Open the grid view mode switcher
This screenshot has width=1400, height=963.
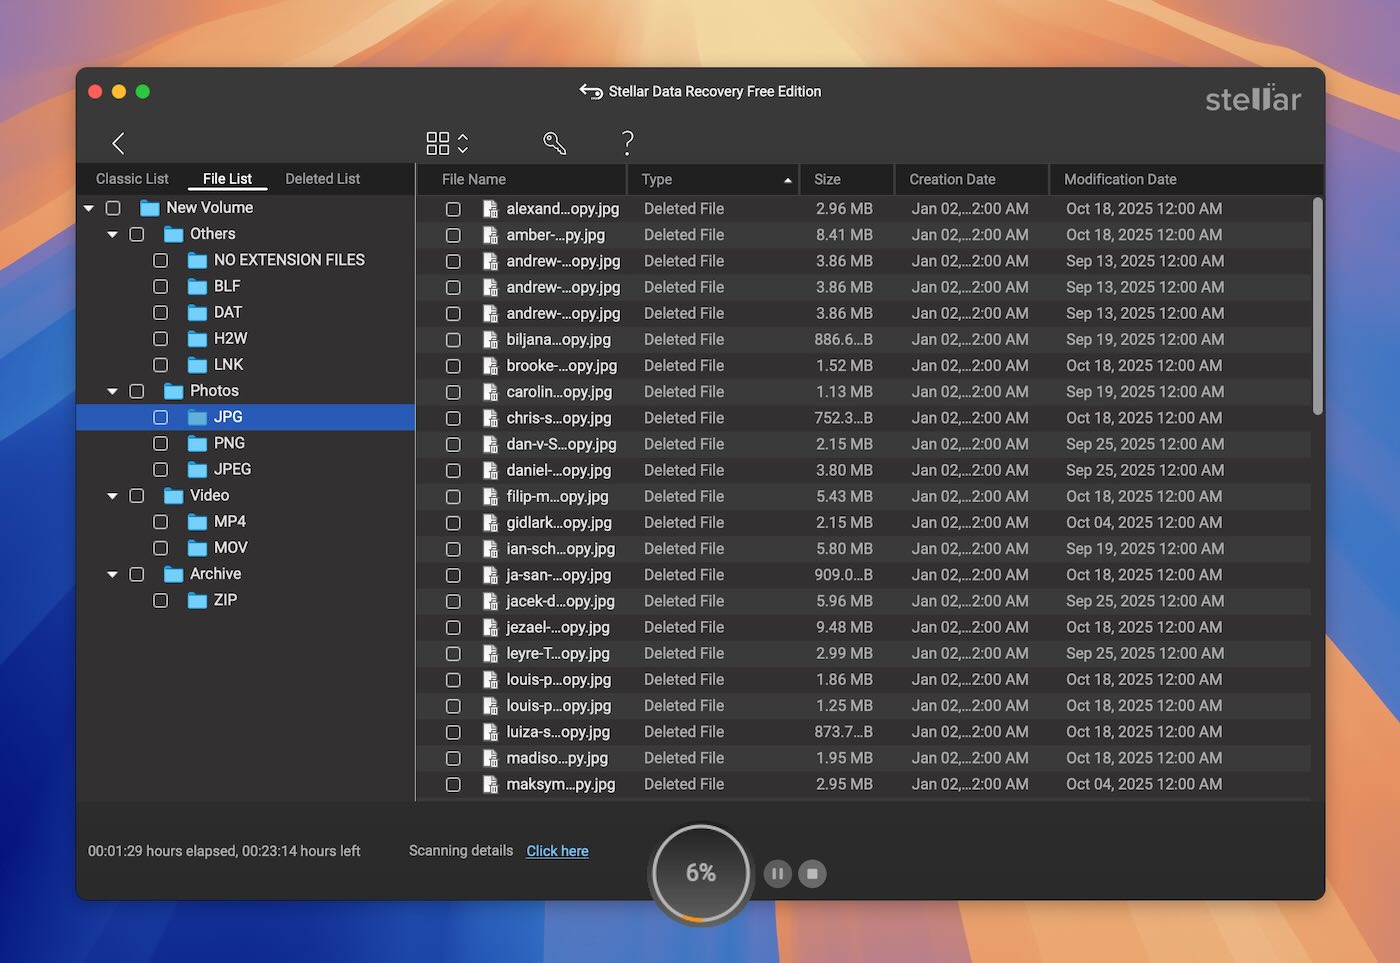tap(446, 143)
